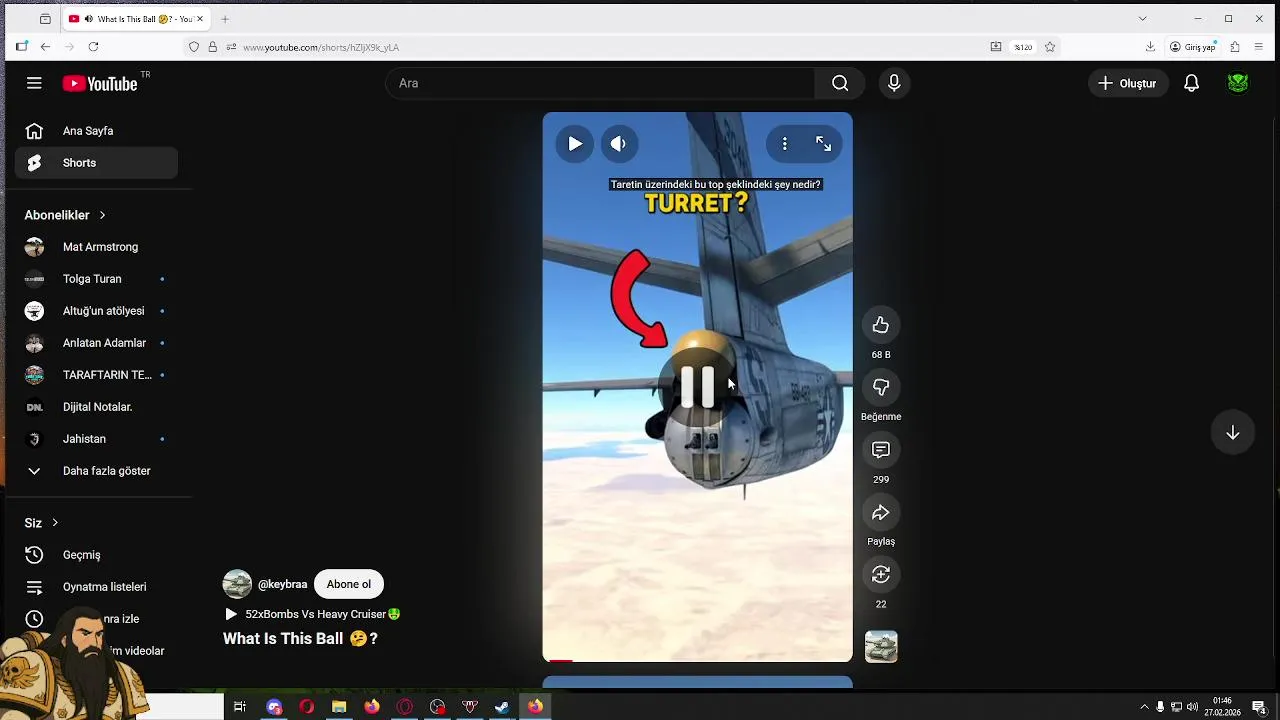Open Dijital Notalar. channel

tap(96, 407)
